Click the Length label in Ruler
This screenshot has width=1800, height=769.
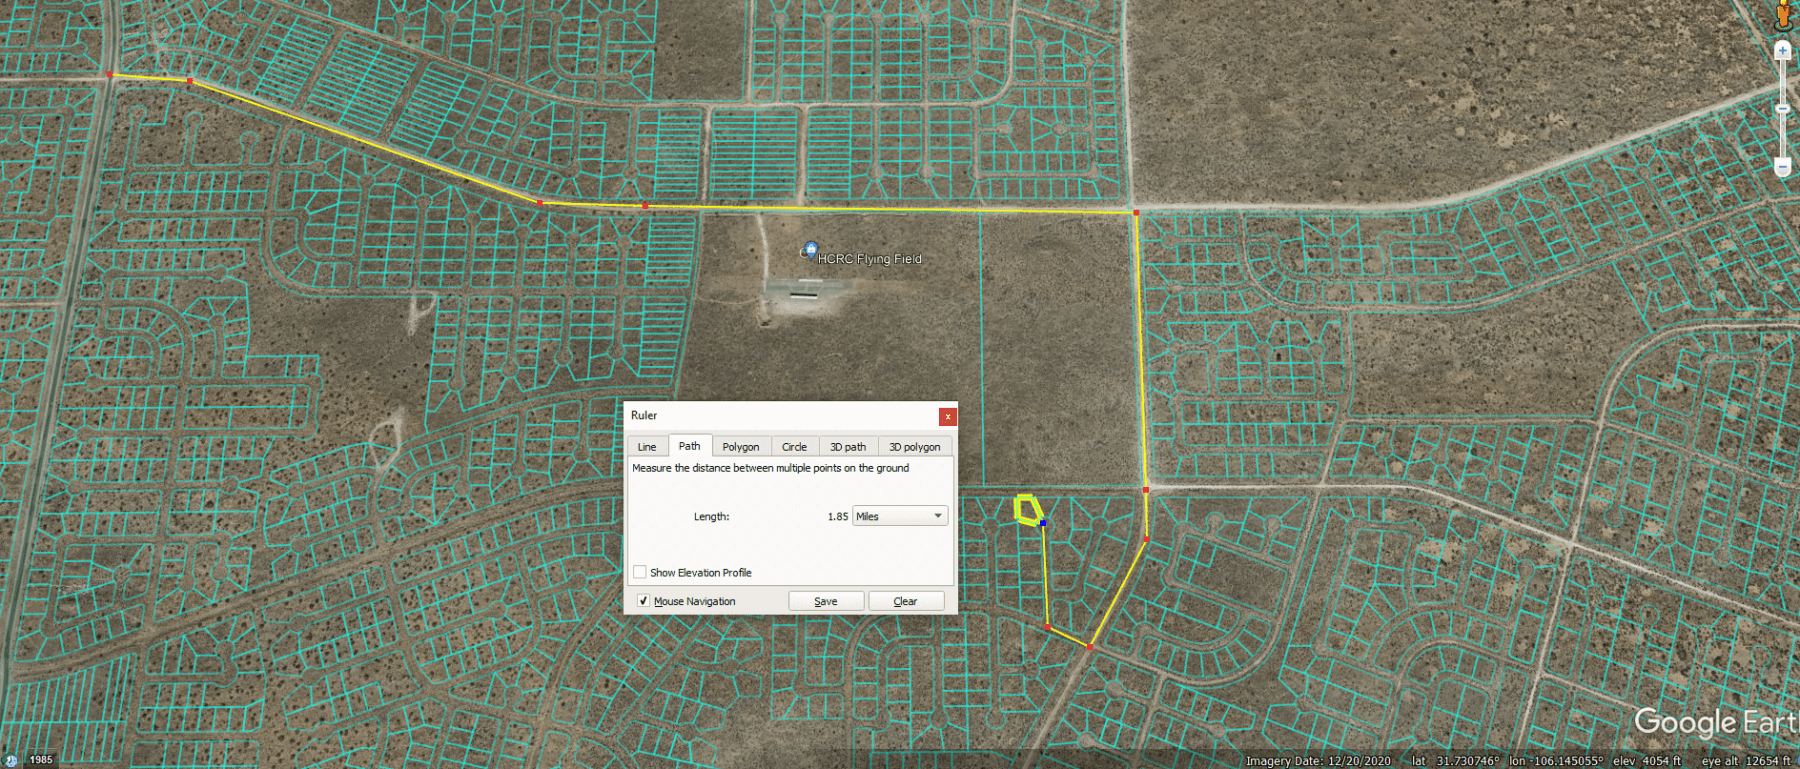(x=711, y=517)
